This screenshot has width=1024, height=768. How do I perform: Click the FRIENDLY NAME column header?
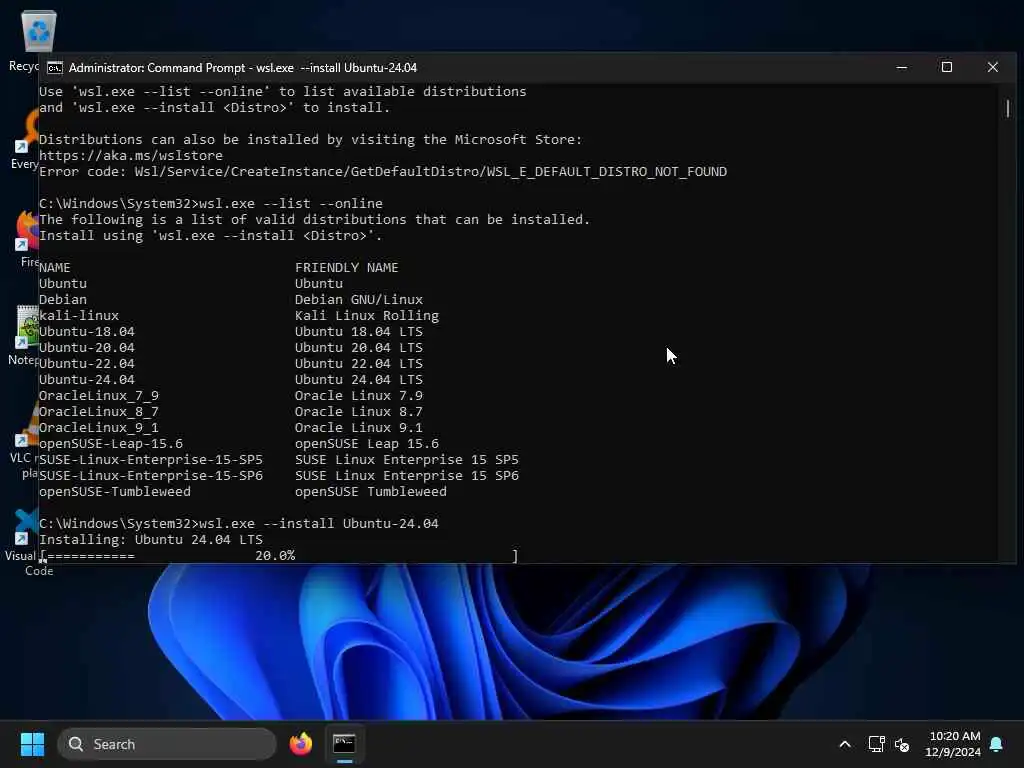(x=346, y=268)
